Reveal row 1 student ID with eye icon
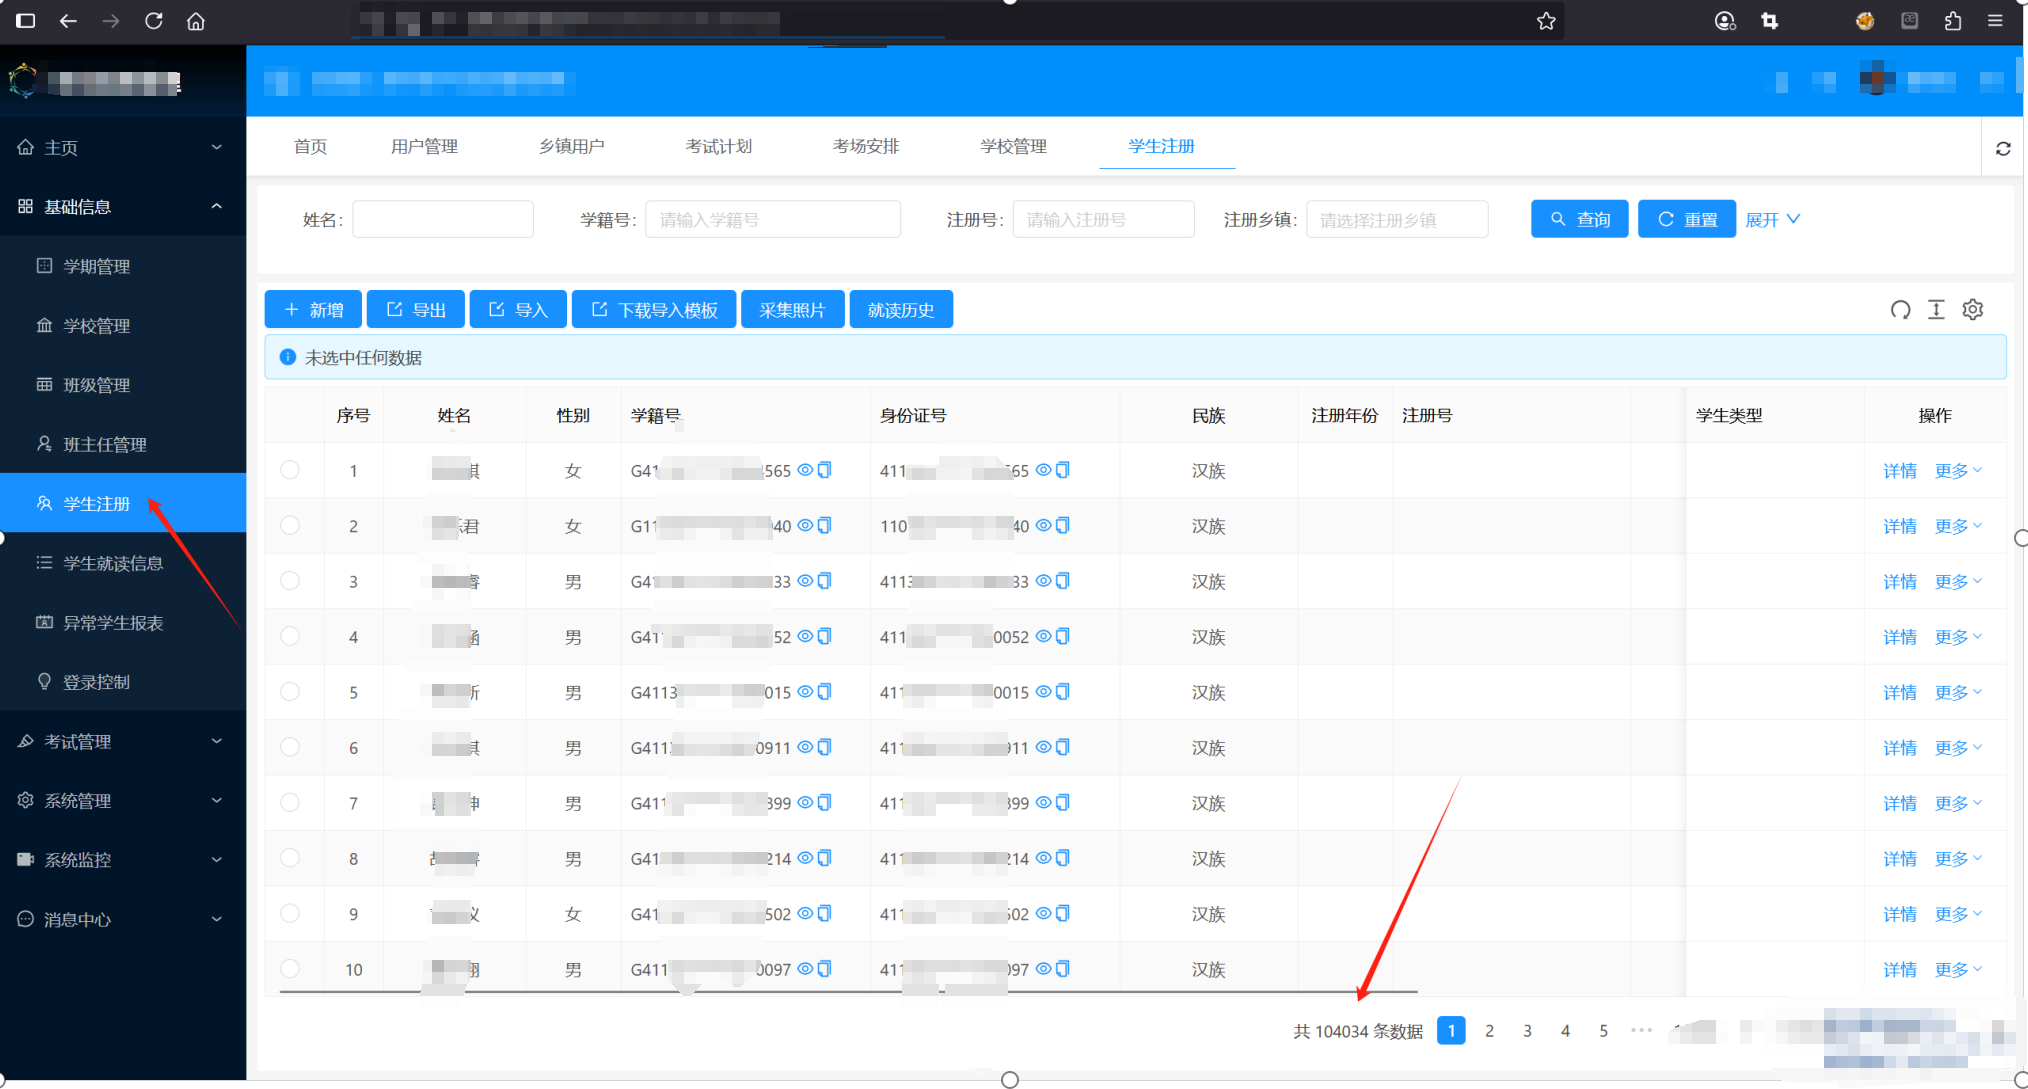Screen dimensions: 2028x1089 (805, 470)
